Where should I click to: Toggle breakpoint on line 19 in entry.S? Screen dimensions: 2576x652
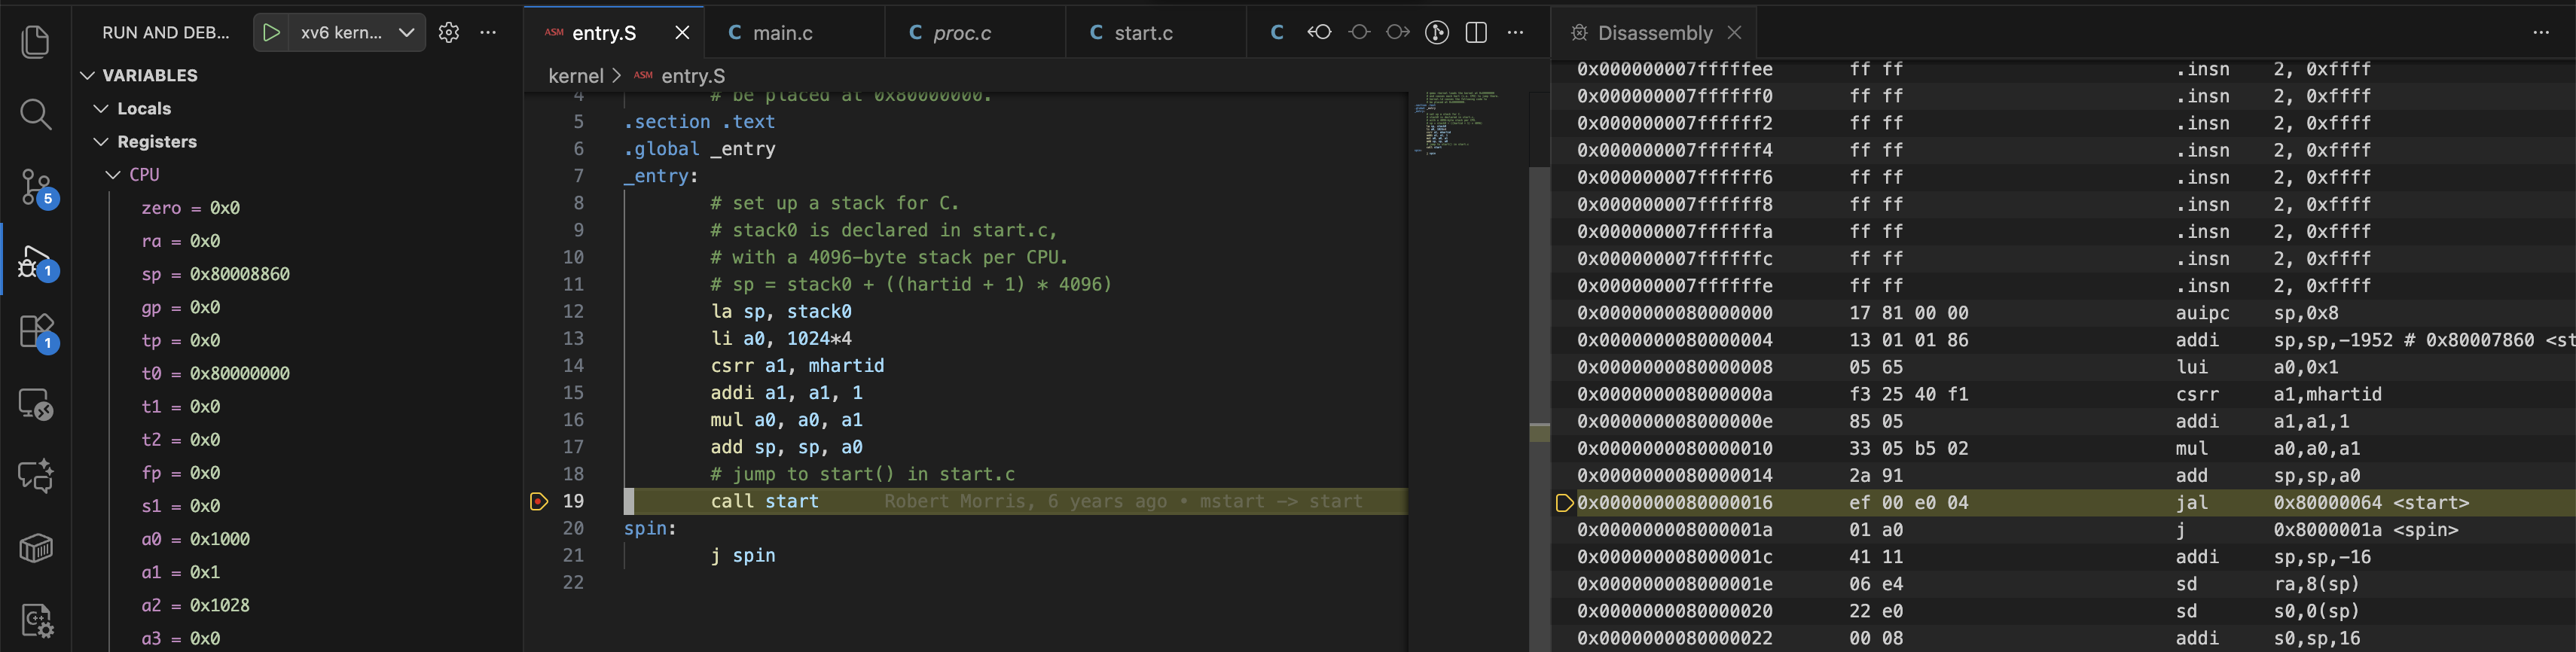(x=539, y=502)
